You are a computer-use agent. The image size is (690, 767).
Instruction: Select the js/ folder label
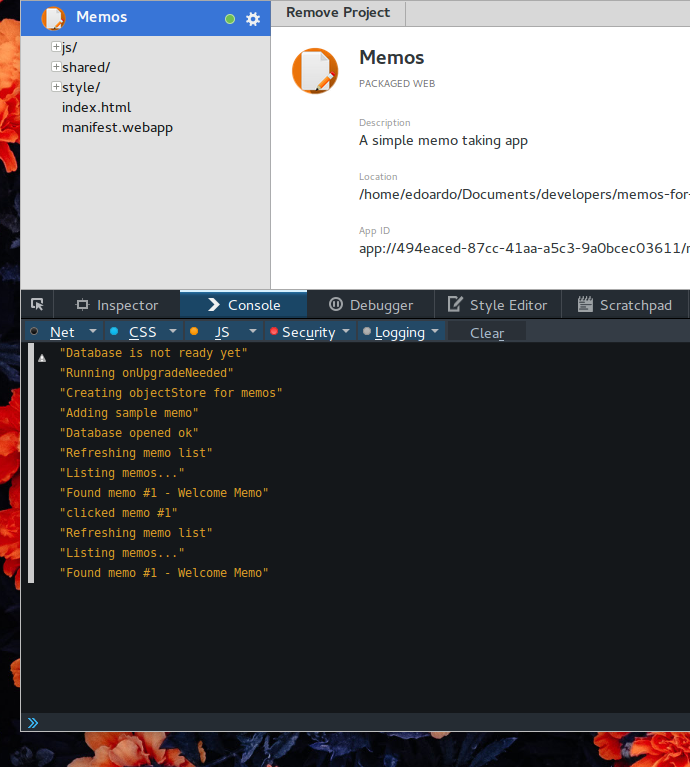coord(69,47)
